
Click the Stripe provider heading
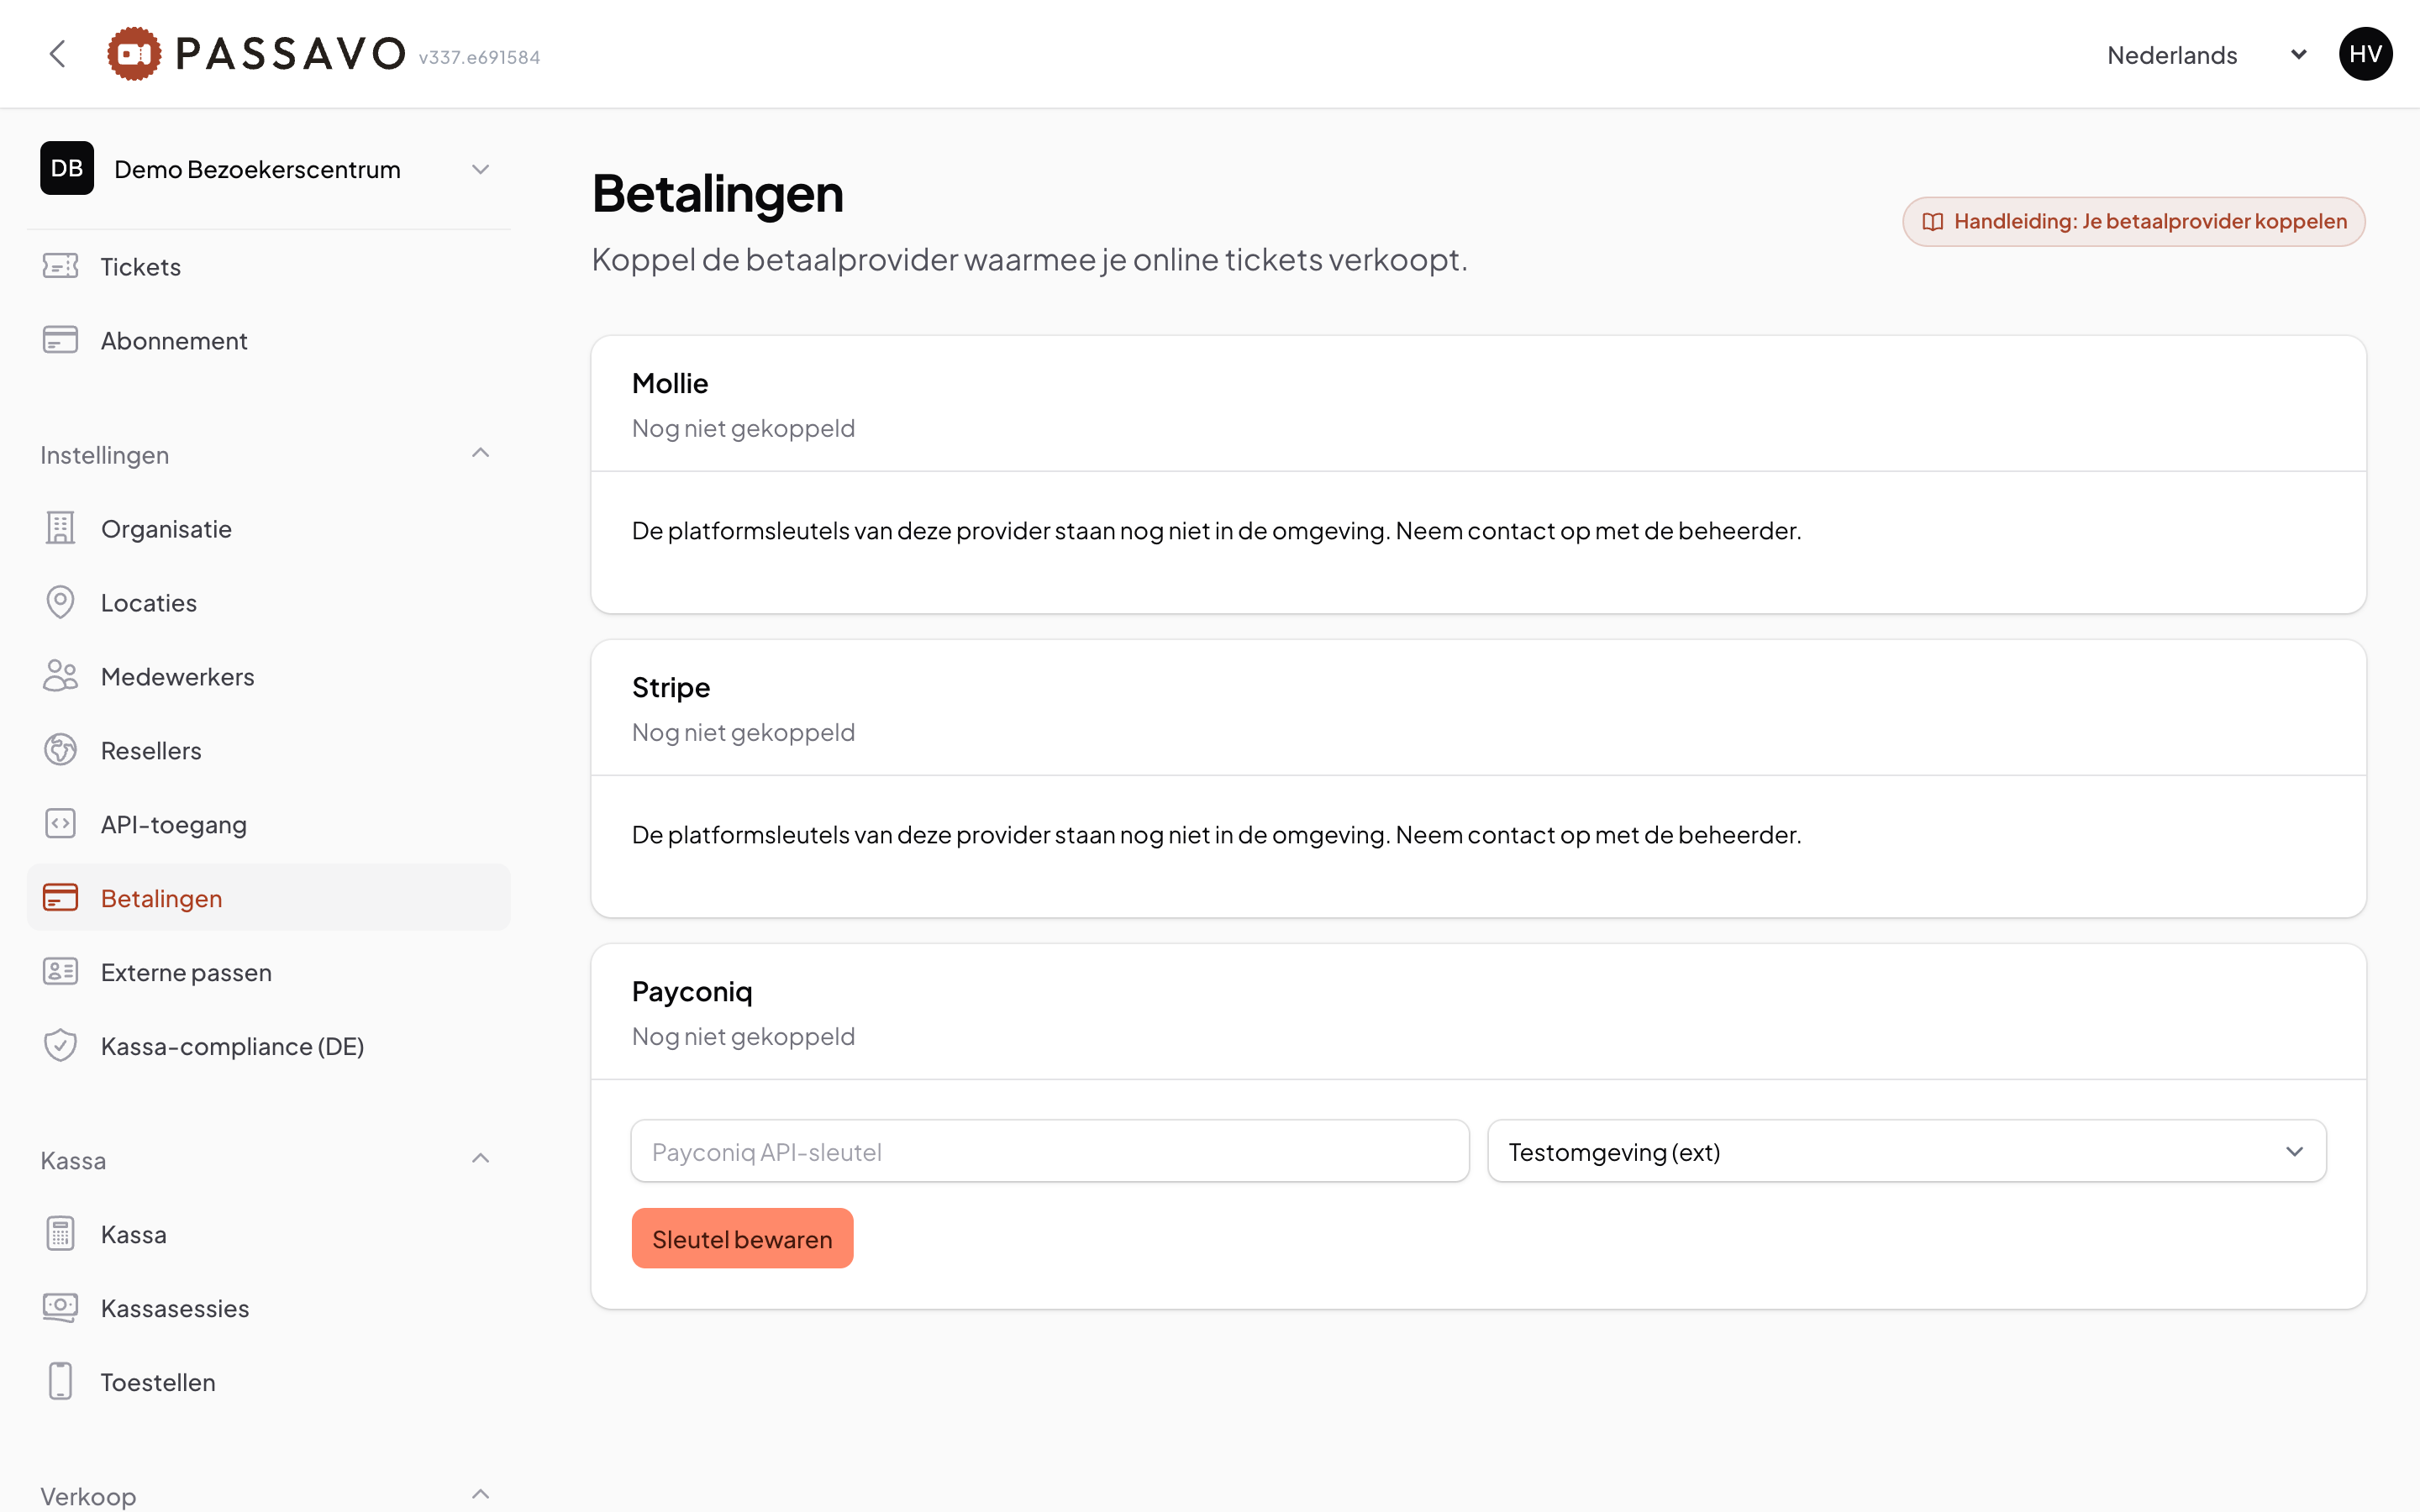[671, 688]
